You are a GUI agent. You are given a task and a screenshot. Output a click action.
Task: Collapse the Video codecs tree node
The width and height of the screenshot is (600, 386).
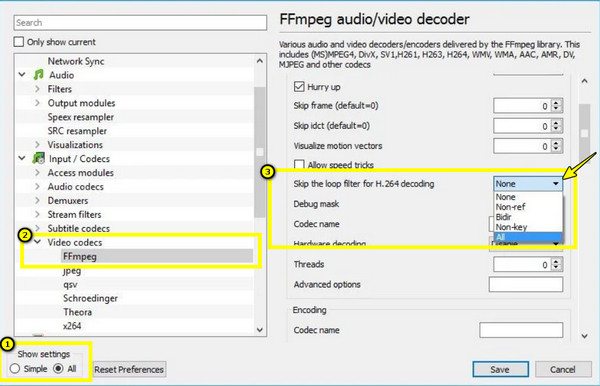tap(38, 242)
